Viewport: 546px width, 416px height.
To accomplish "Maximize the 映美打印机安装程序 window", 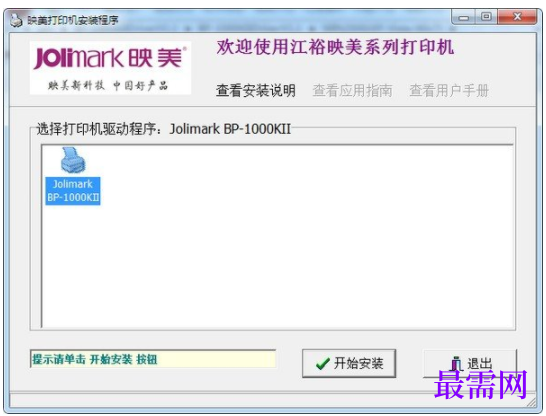I will pyautogui.click(x=486, y=17).
